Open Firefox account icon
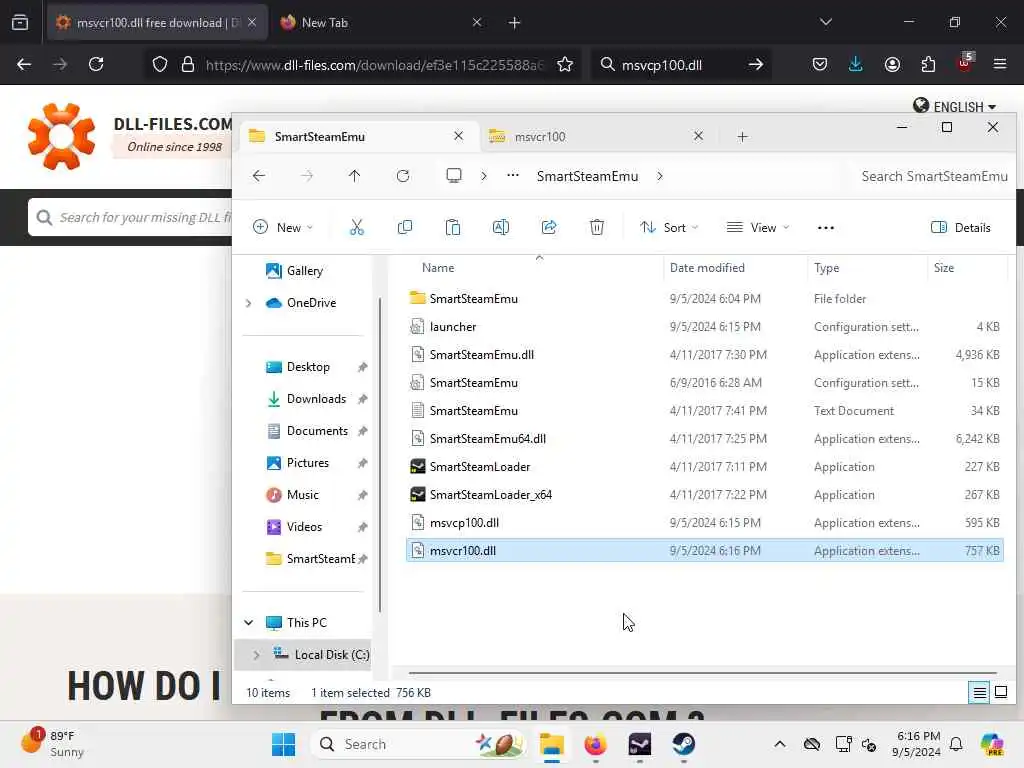 [x=892, y=64]
